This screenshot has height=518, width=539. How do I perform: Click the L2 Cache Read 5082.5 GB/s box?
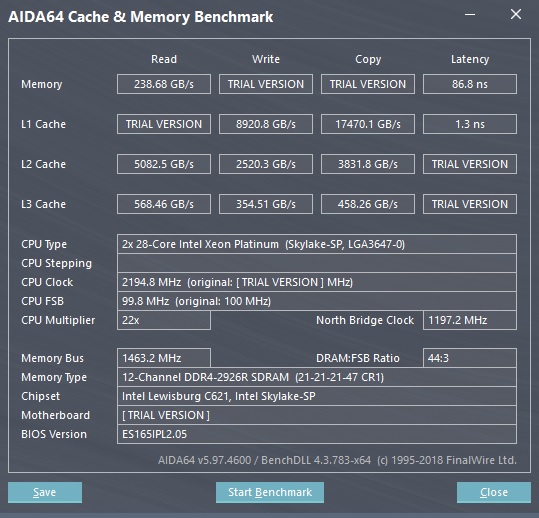[164, 164]
